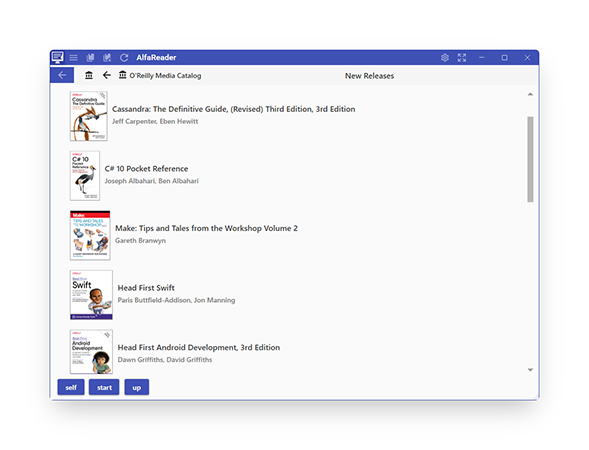This screenshot has width=589, height=450.
Task: Open the Cassandra Definitive Guide cover thumbnail
Action: pyautogui.click(x=89, y=116)
